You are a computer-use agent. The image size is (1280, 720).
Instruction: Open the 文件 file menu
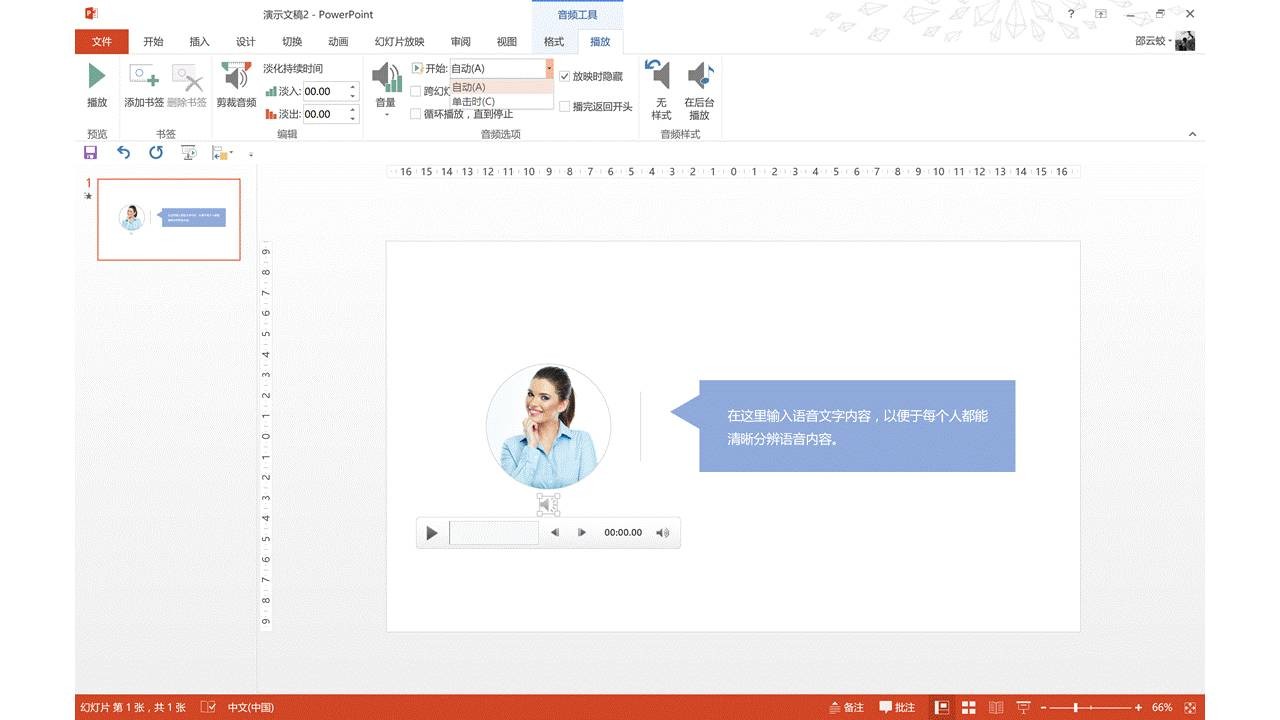click(101, 42)
